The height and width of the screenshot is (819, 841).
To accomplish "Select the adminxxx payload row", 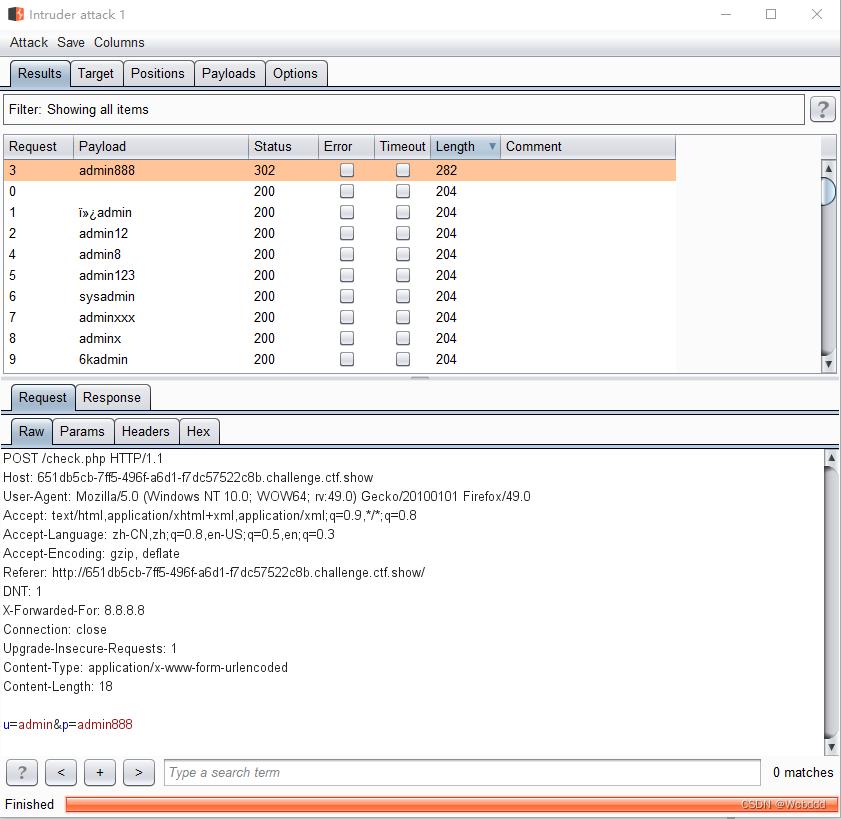I will [340, 317].
